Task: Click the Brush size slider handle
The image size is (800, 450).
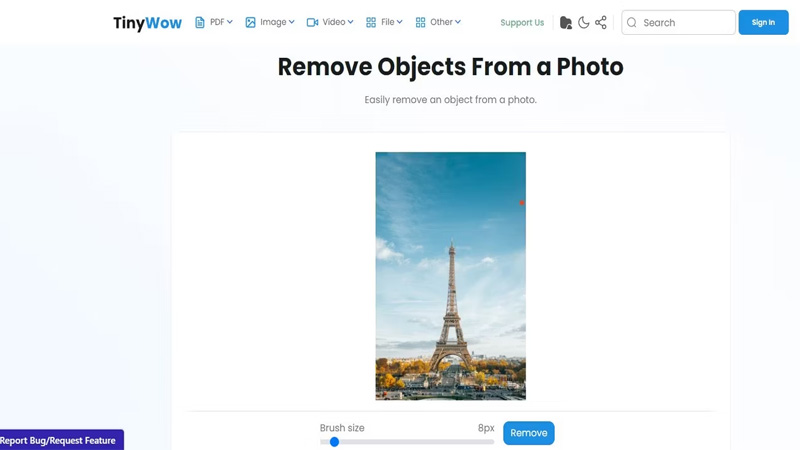Action: click(x=334, y=441)
